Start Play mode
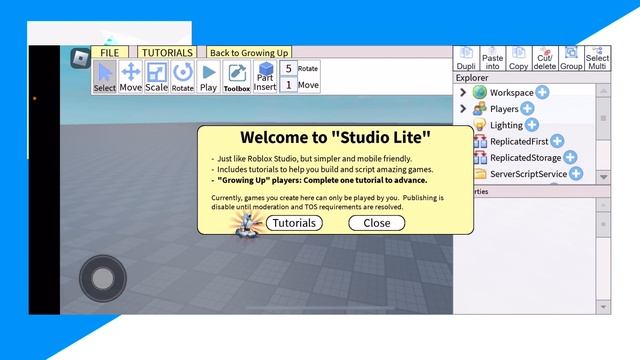This screenshot has width=640, height=360. click(x=208, y=77)
